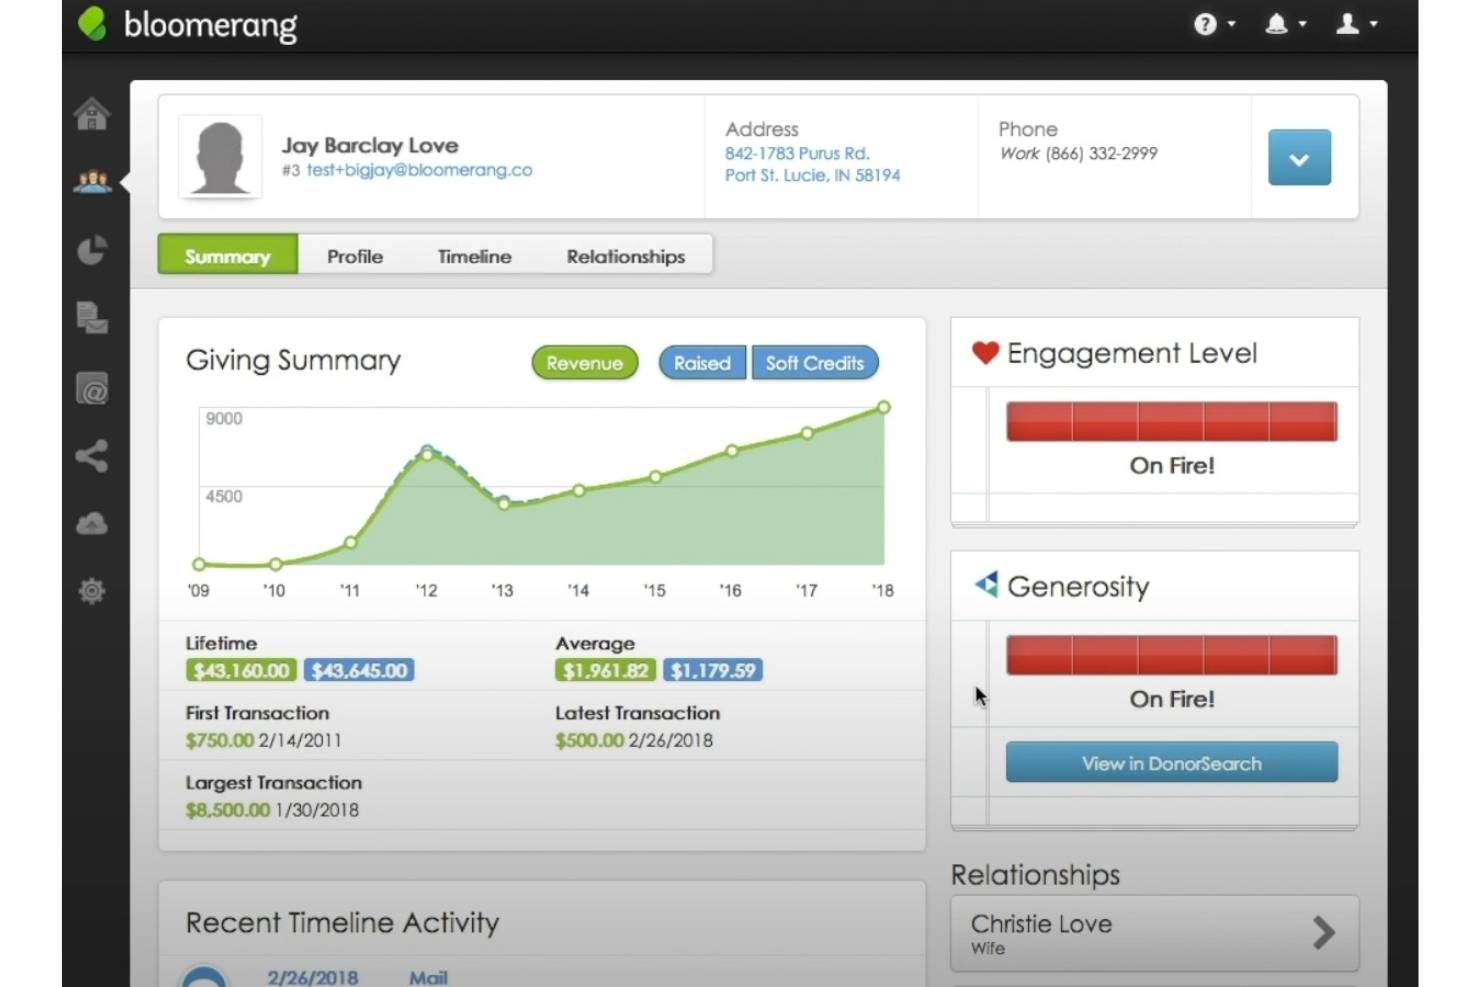Screen dimensions: 1480x987
Task: Click the Generosity arrow icon
Action: tap(986, 584)
